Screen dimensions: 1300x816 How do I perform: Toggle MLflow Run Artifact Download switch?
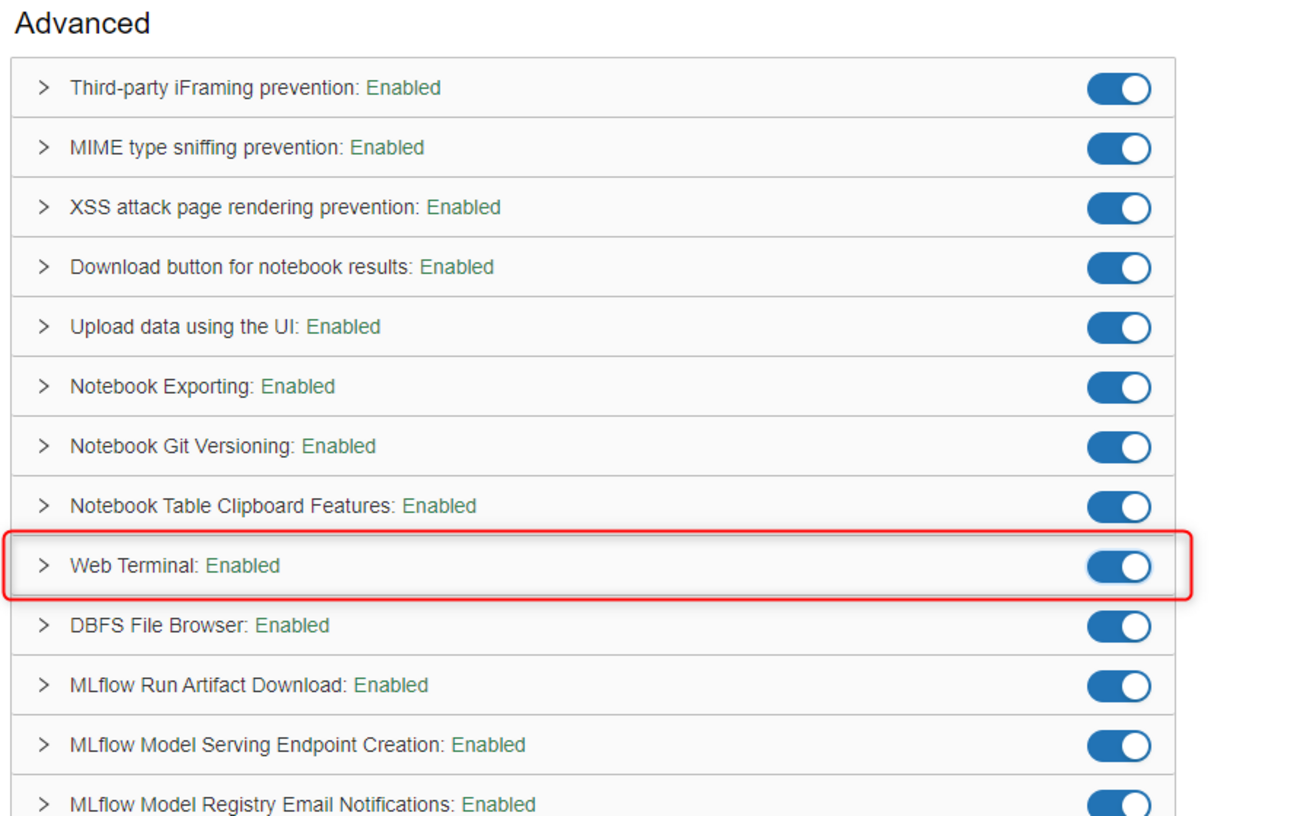pos(1118,686)
